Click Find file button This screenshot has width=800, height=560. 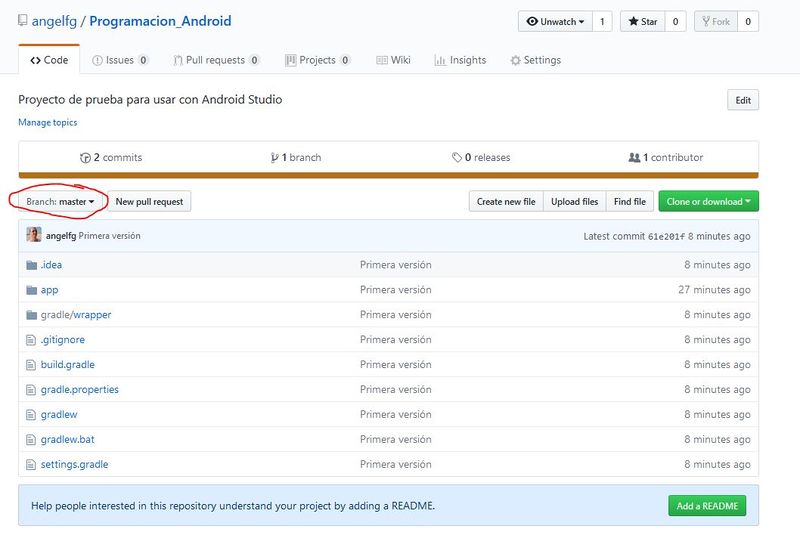click(x=630, y=201)
